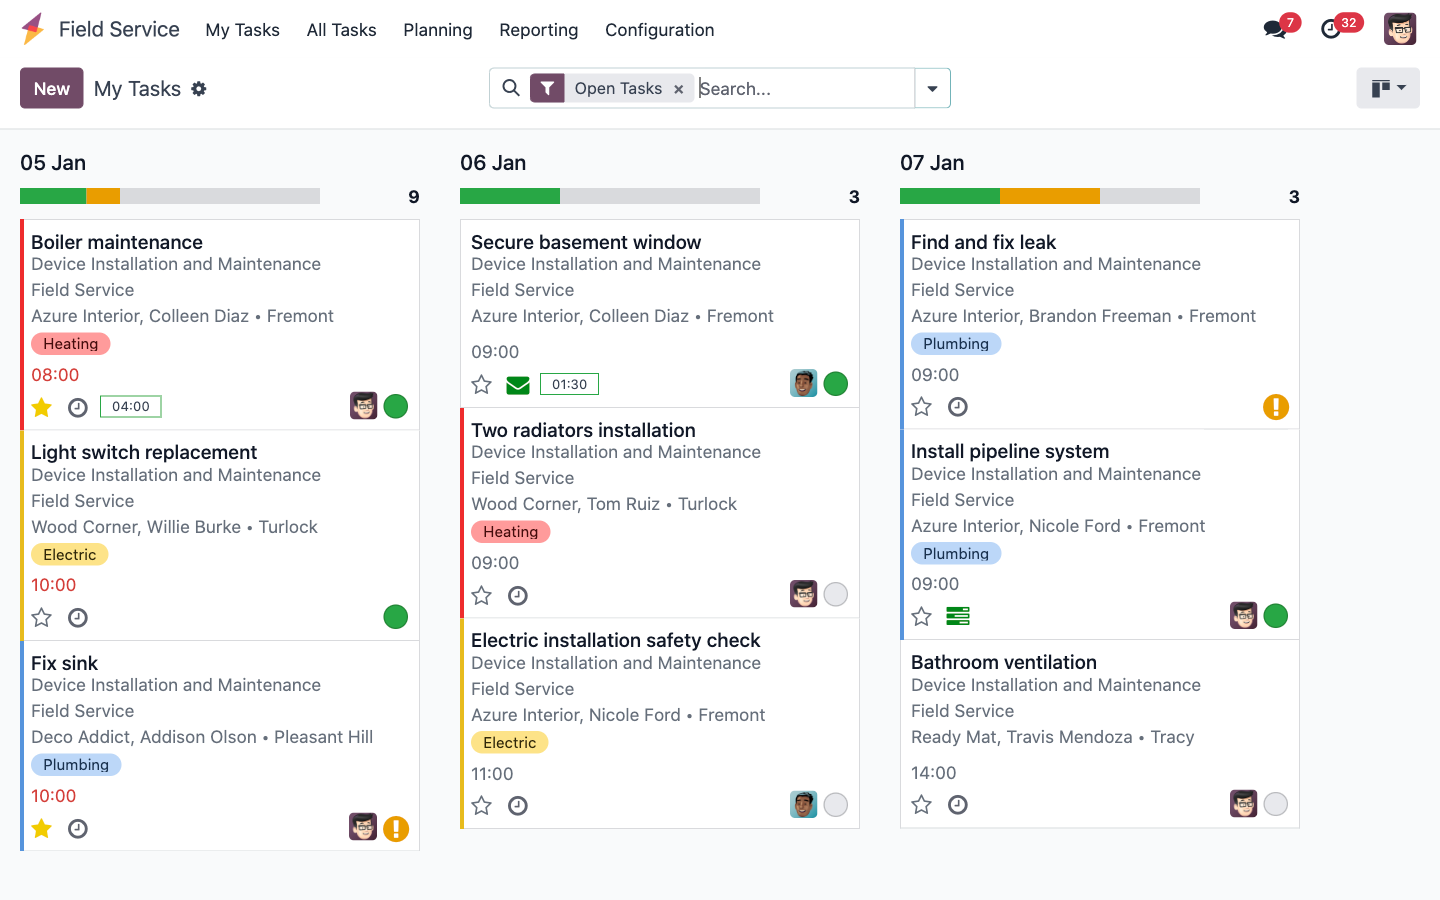1440x900 pixels.
Task: Open the view switcher dropdown at top right
Action: coord(1388,88)
